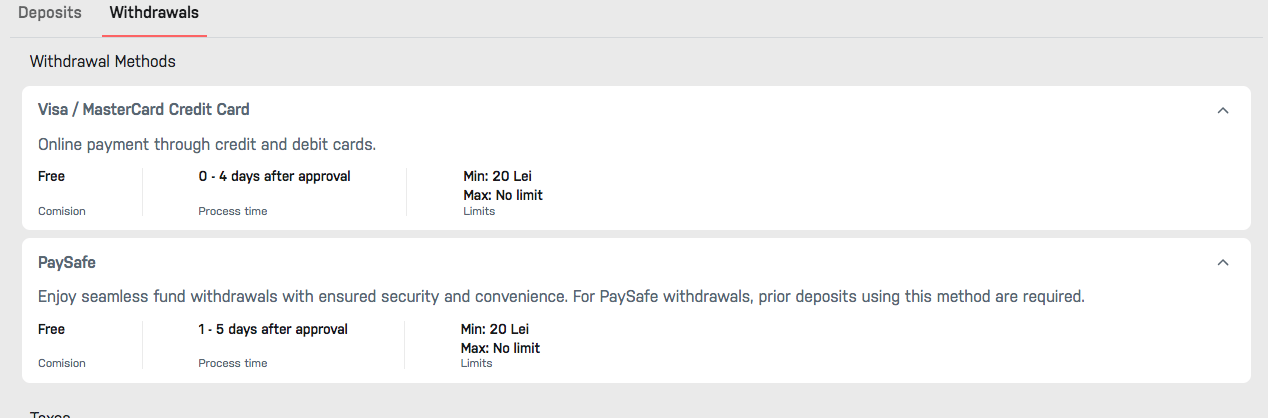Collapse the PaySafe section chevron
Viewport: 1268px width, 418px height.
(x=1222, y=263)
